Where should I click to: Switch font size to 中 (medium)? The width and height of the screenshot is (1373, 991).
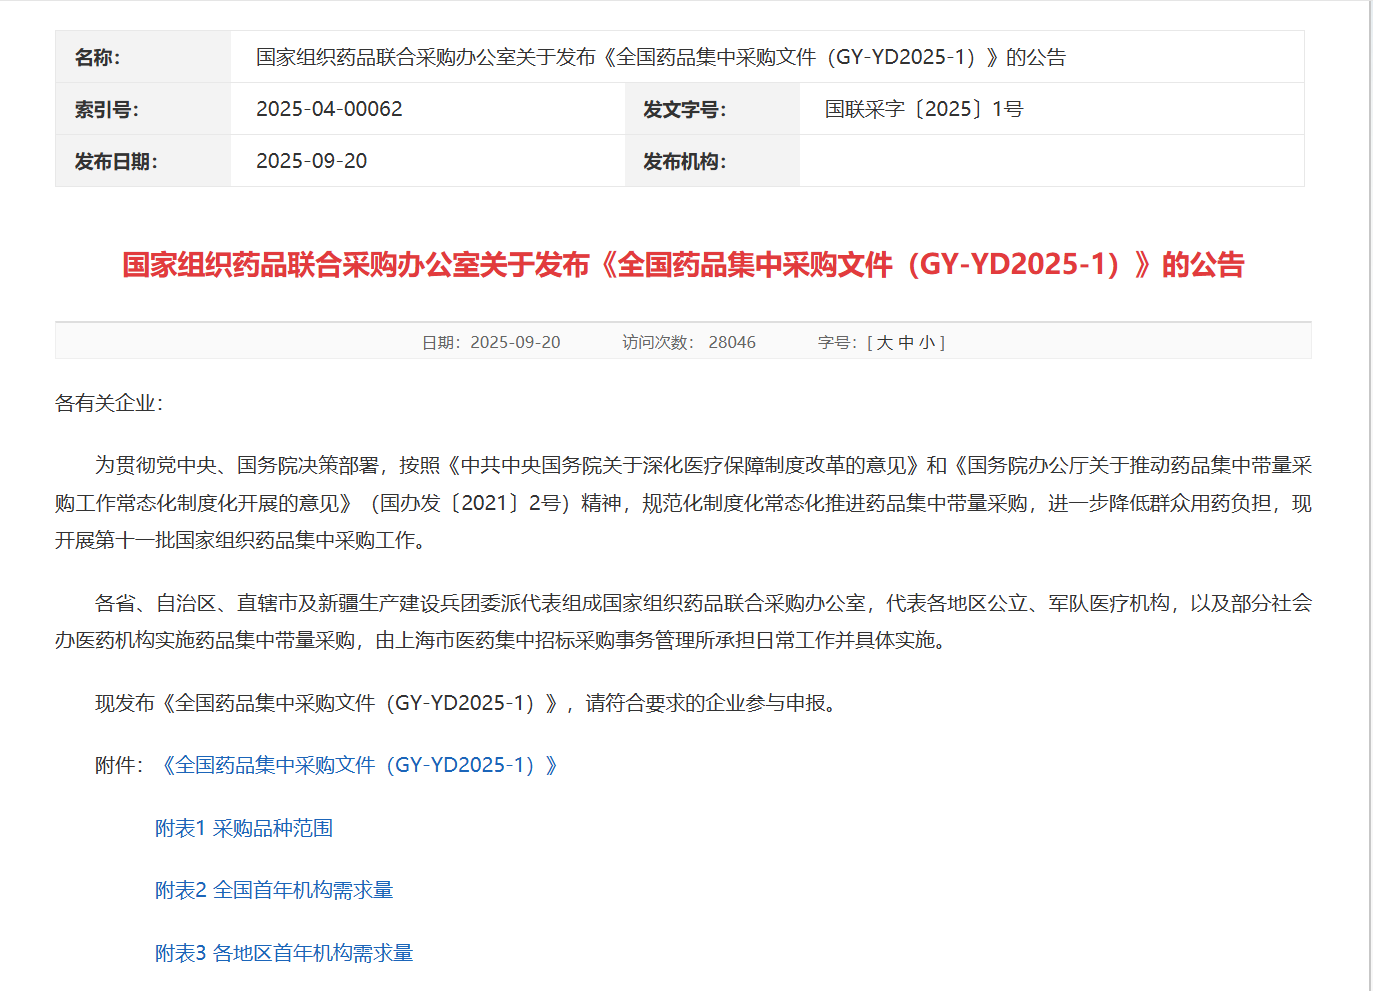tap(906, 343)
